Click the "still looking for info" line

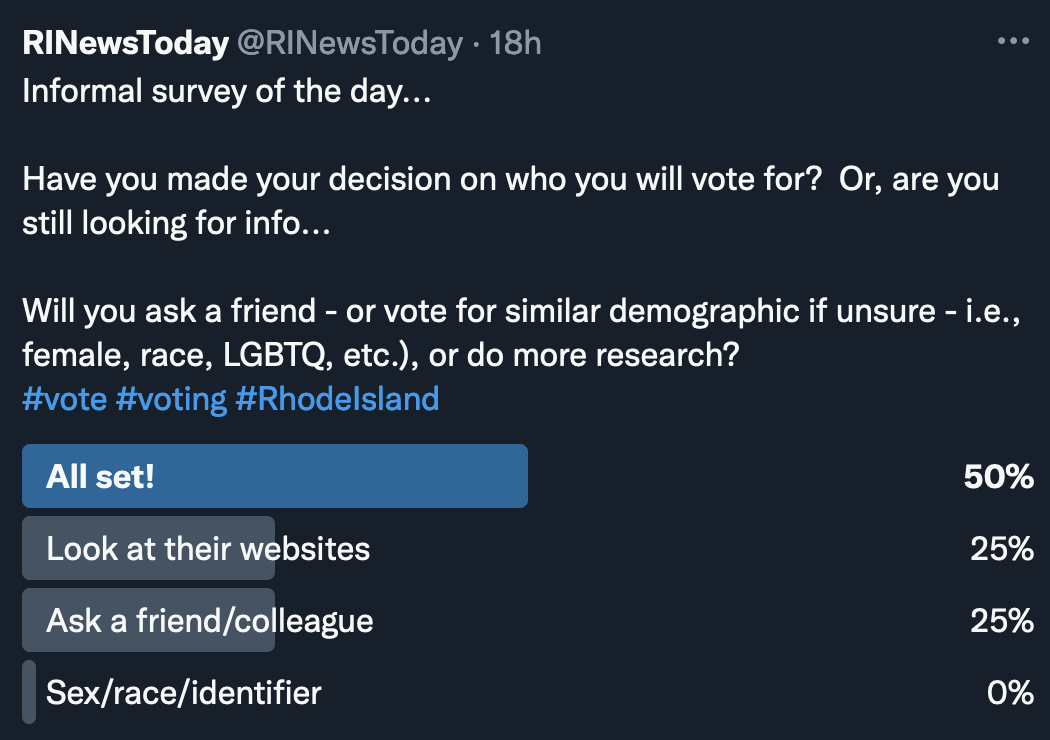(x=176, y=223)
